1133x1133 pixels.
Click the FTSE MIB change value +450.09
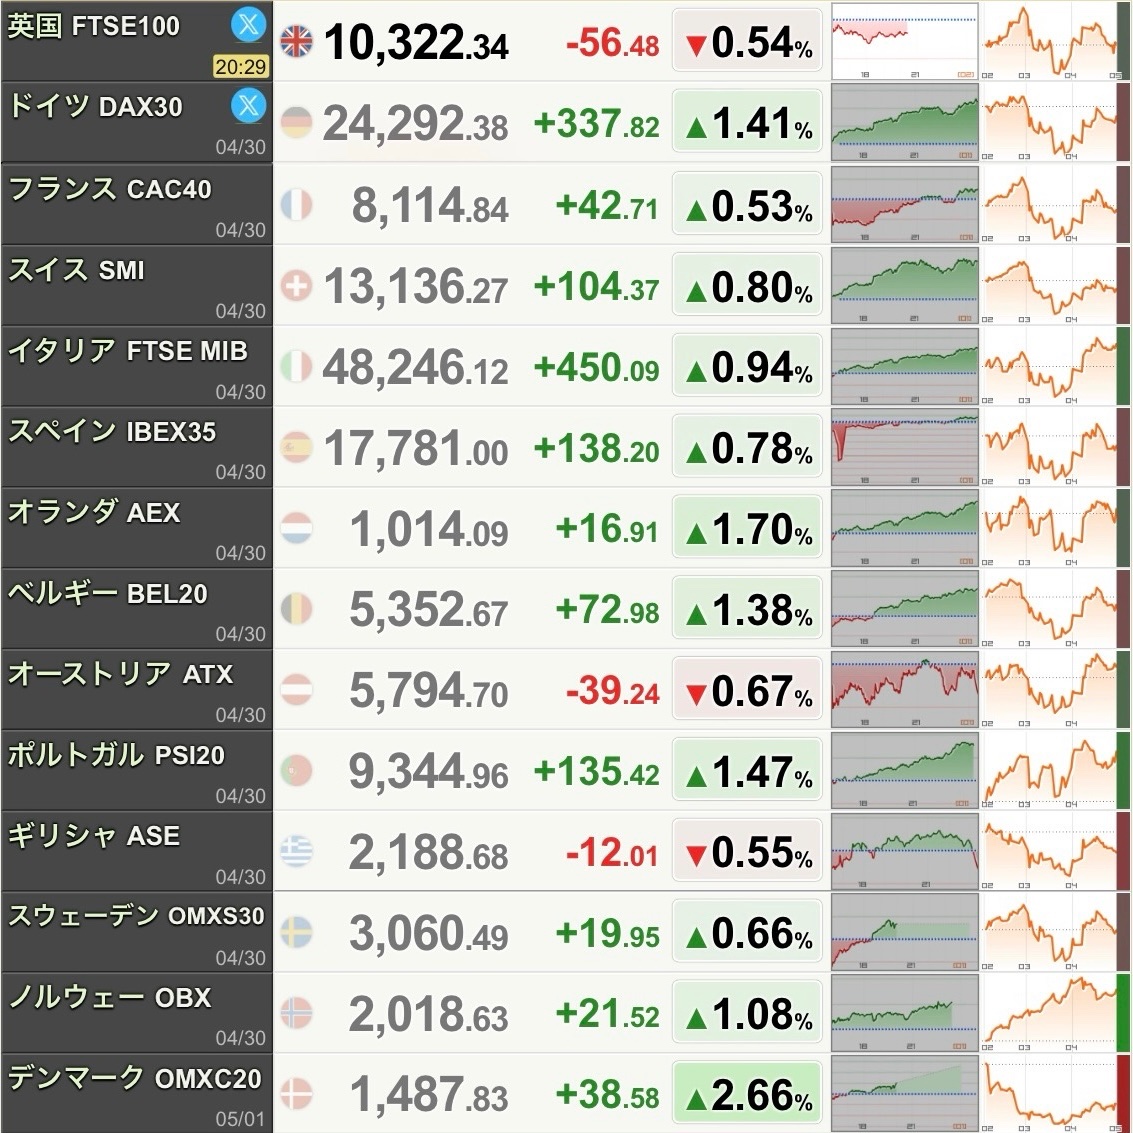(x=597, y=367)
